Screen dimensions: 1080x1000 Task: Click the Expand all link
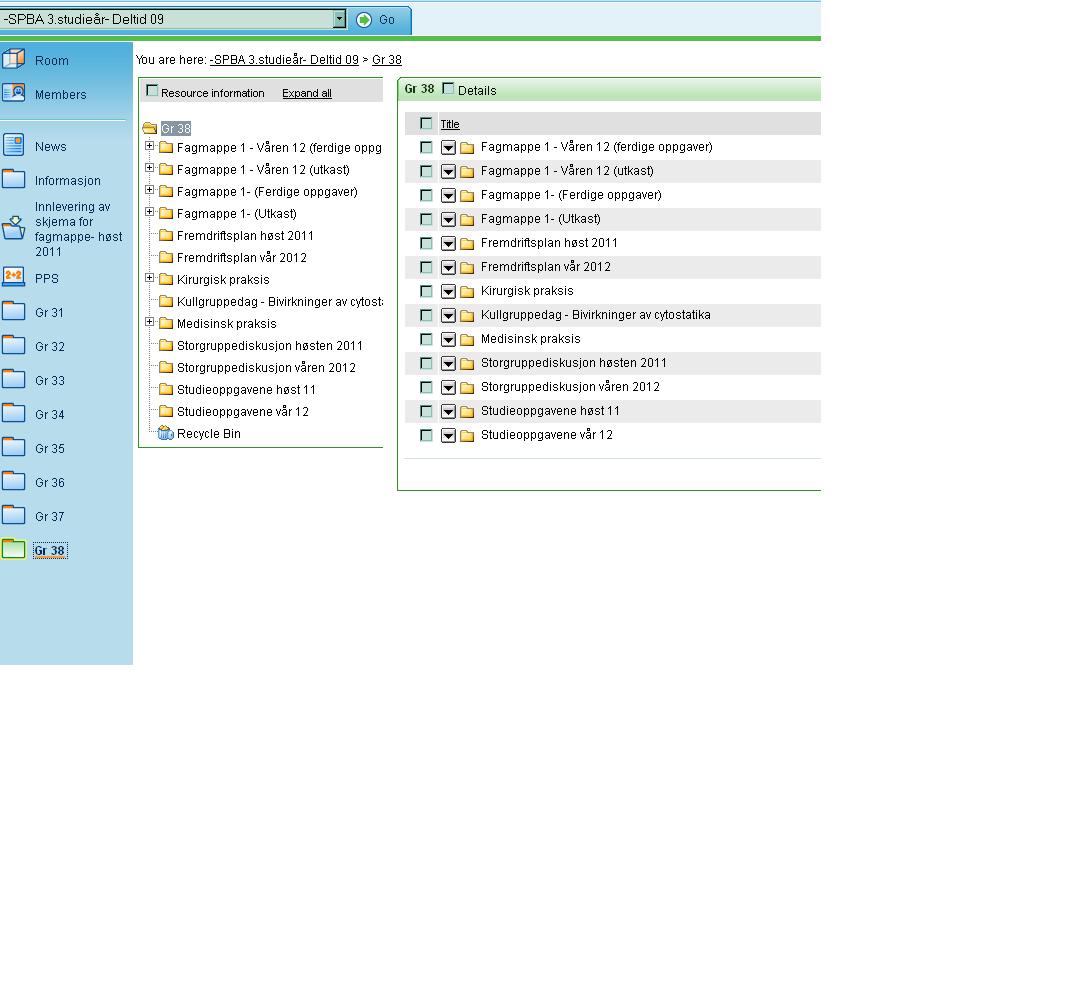(x=307, y=93)
